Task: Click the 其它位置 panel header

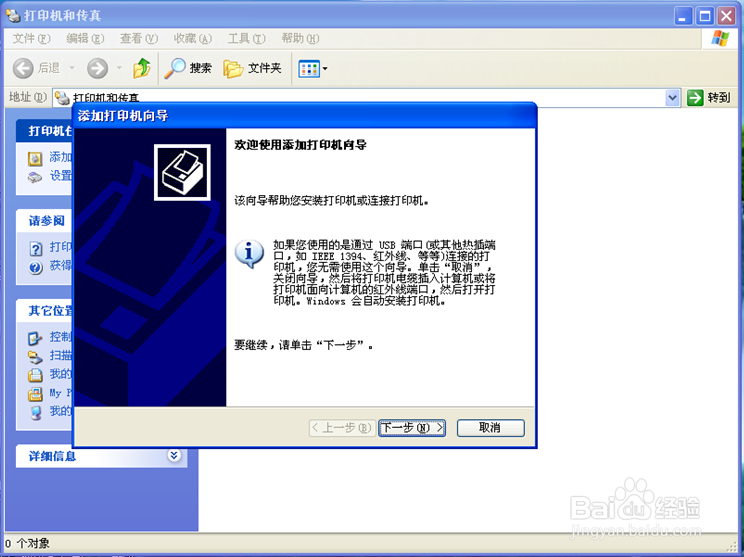Action: pos(44,311)
